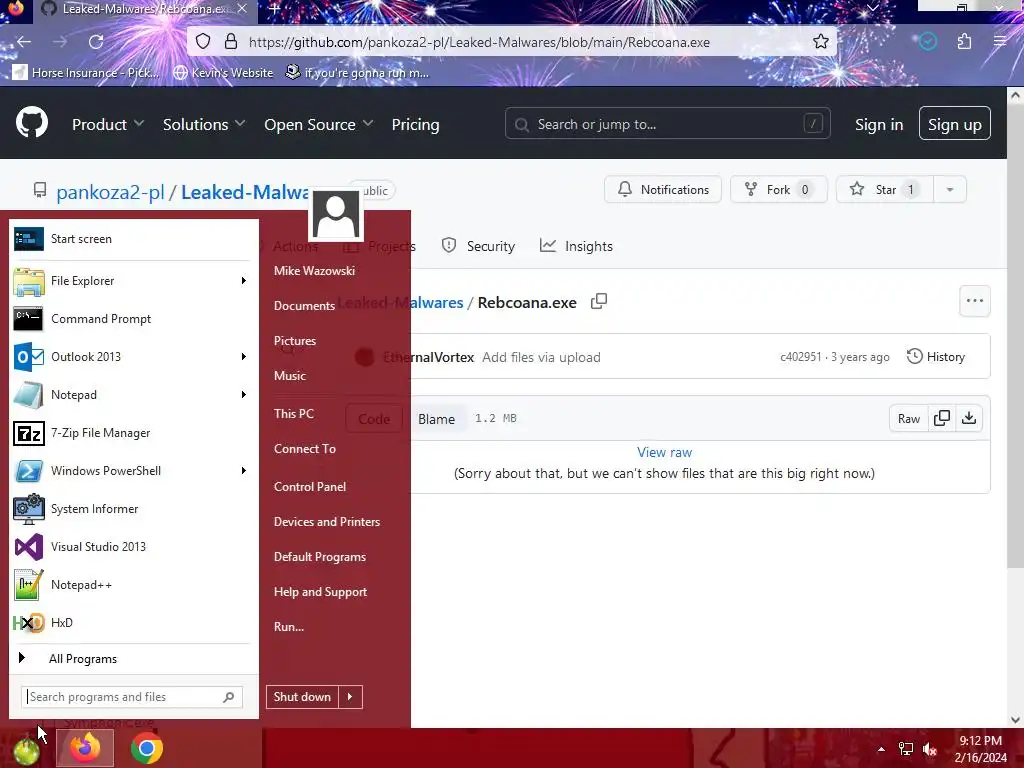Click View raw link
This screenshot has height=768, width=1024.
tap(664, 452)
